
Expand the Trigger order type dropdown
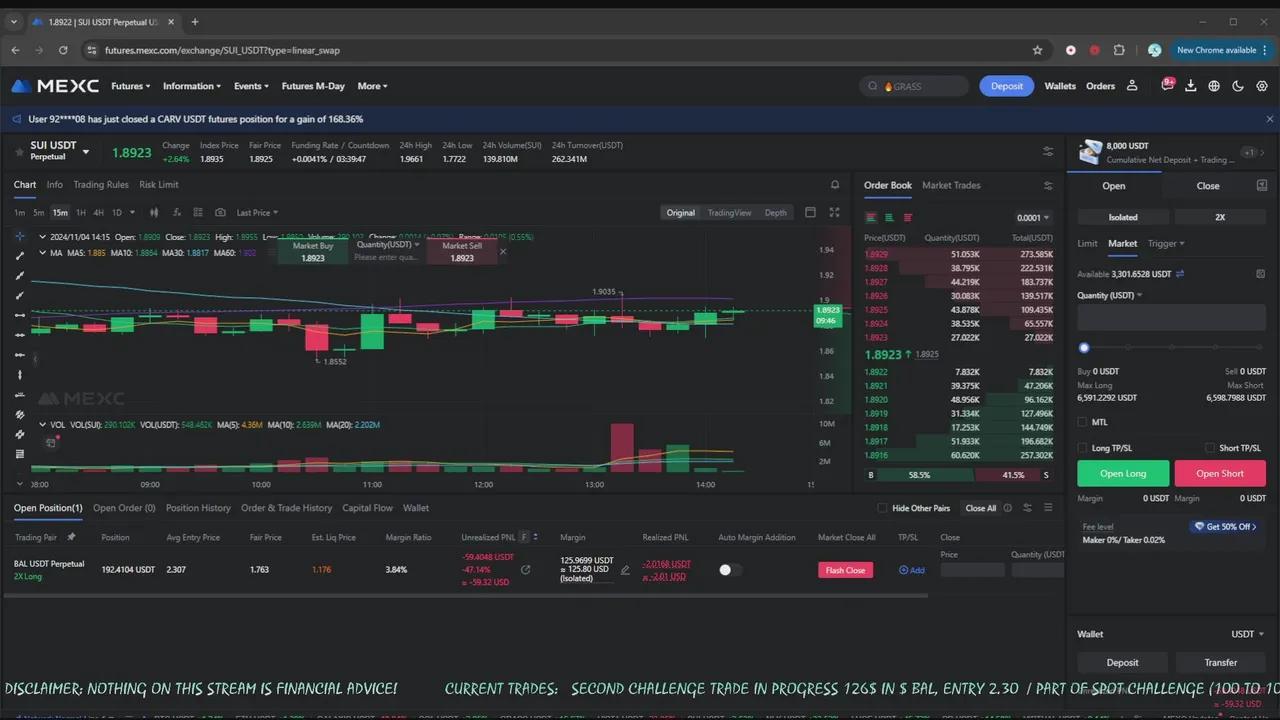(x=1166, y=243)
